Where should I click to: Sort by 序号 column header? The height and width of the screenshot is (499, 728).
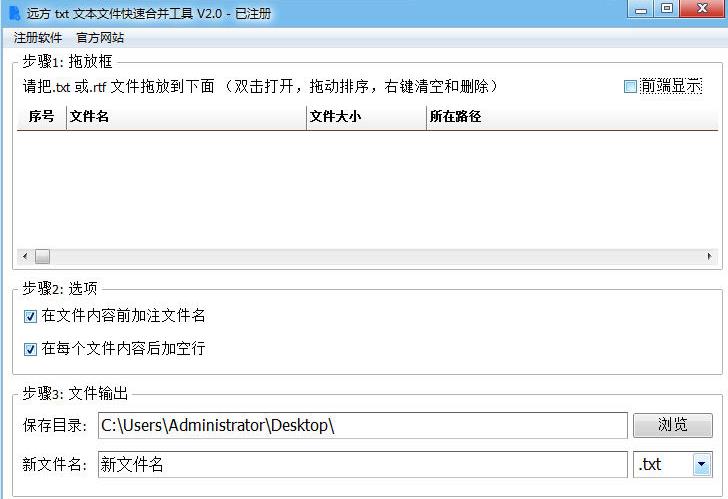point(41,117)
